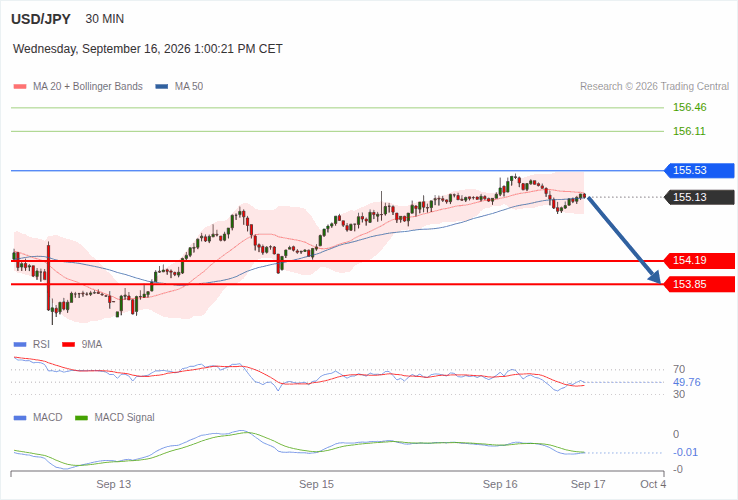Click the USD/JPY symbol title
This screenshot has height=500, width=738.
pyautogui.click(x=41, y=19)
